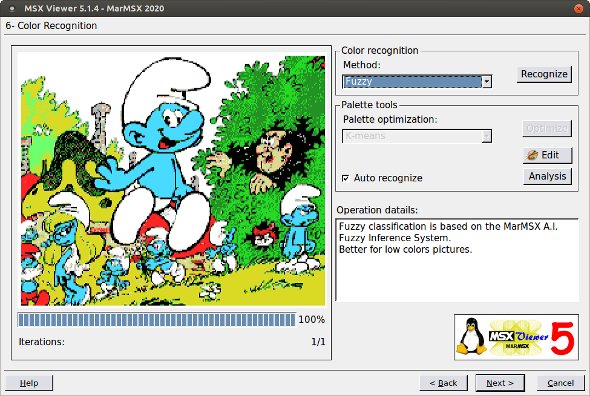The height and width of the screenshot is (396, 590).
Task: Go back with the Back button
Action: (443, 383)
